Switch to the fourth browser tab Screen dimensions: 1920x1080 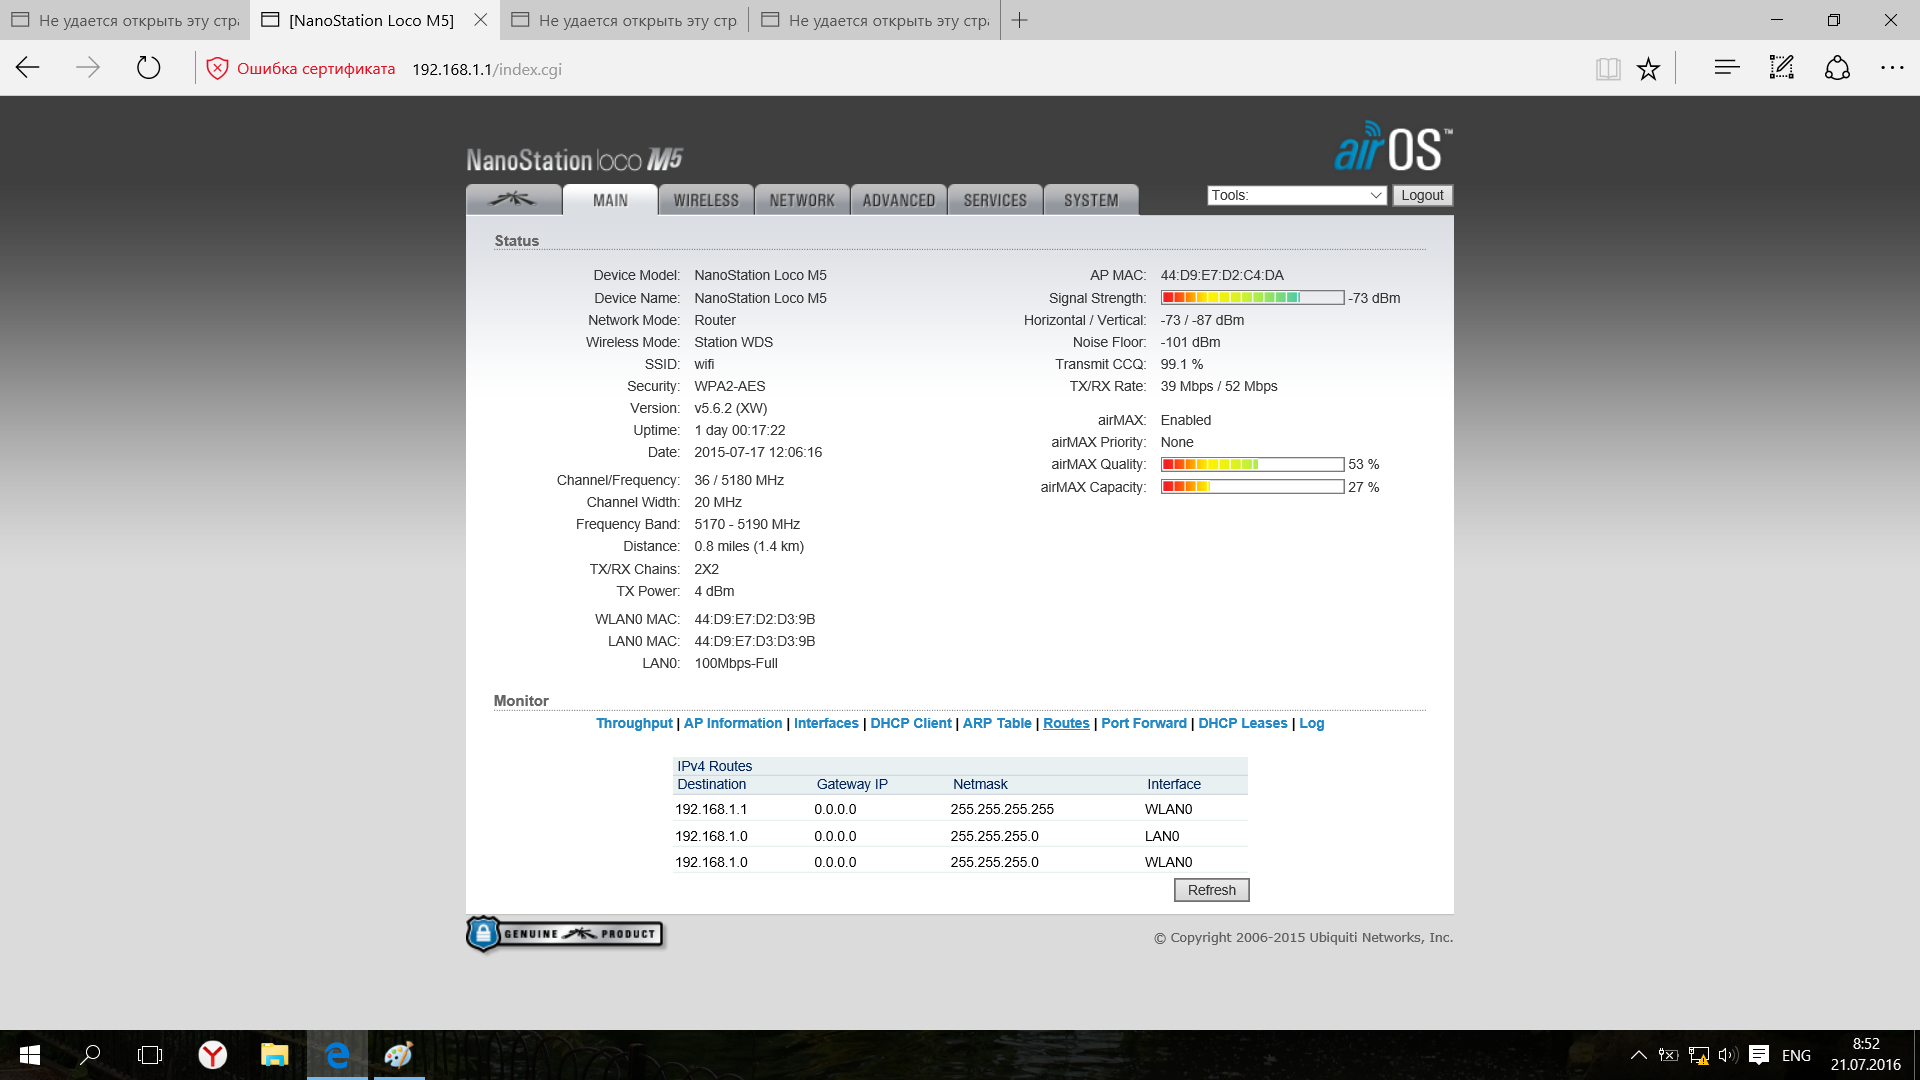coord(875,20)
